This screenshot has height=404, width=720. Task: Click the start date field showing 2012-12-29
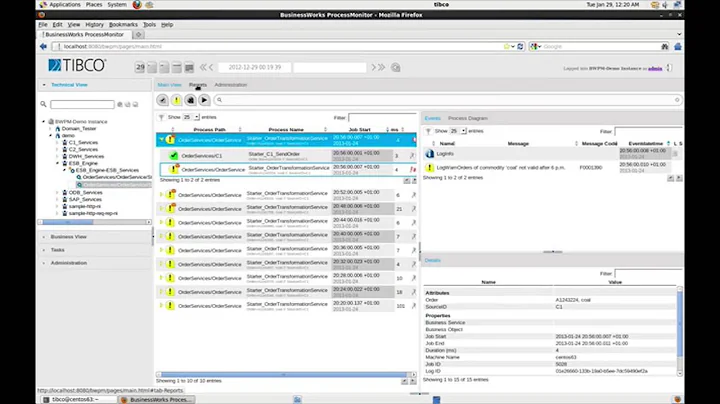pos(254,67)
